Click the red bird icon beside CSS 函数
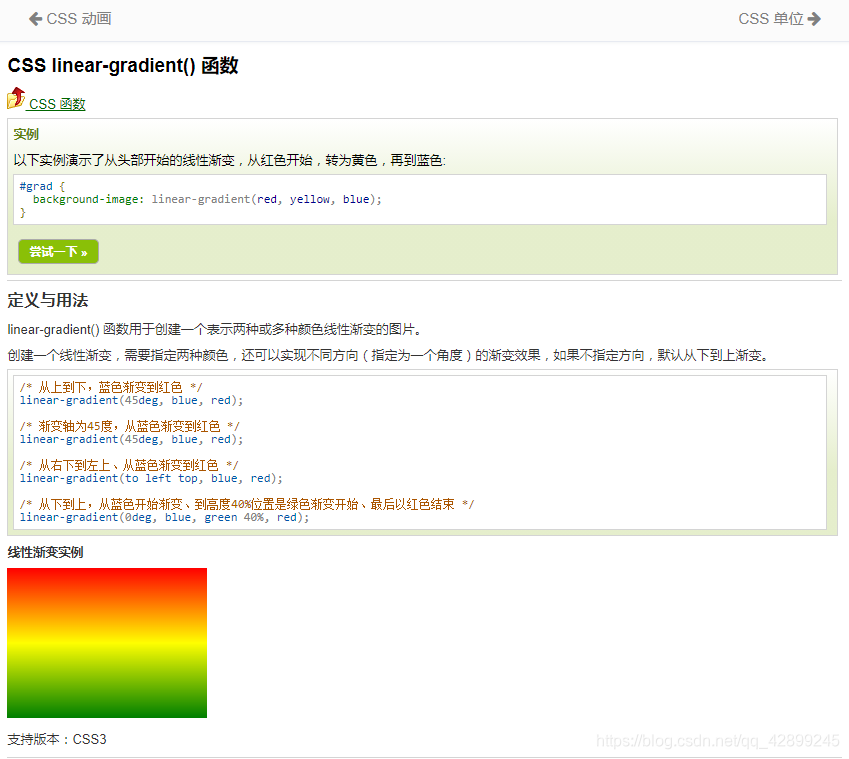 16,99
